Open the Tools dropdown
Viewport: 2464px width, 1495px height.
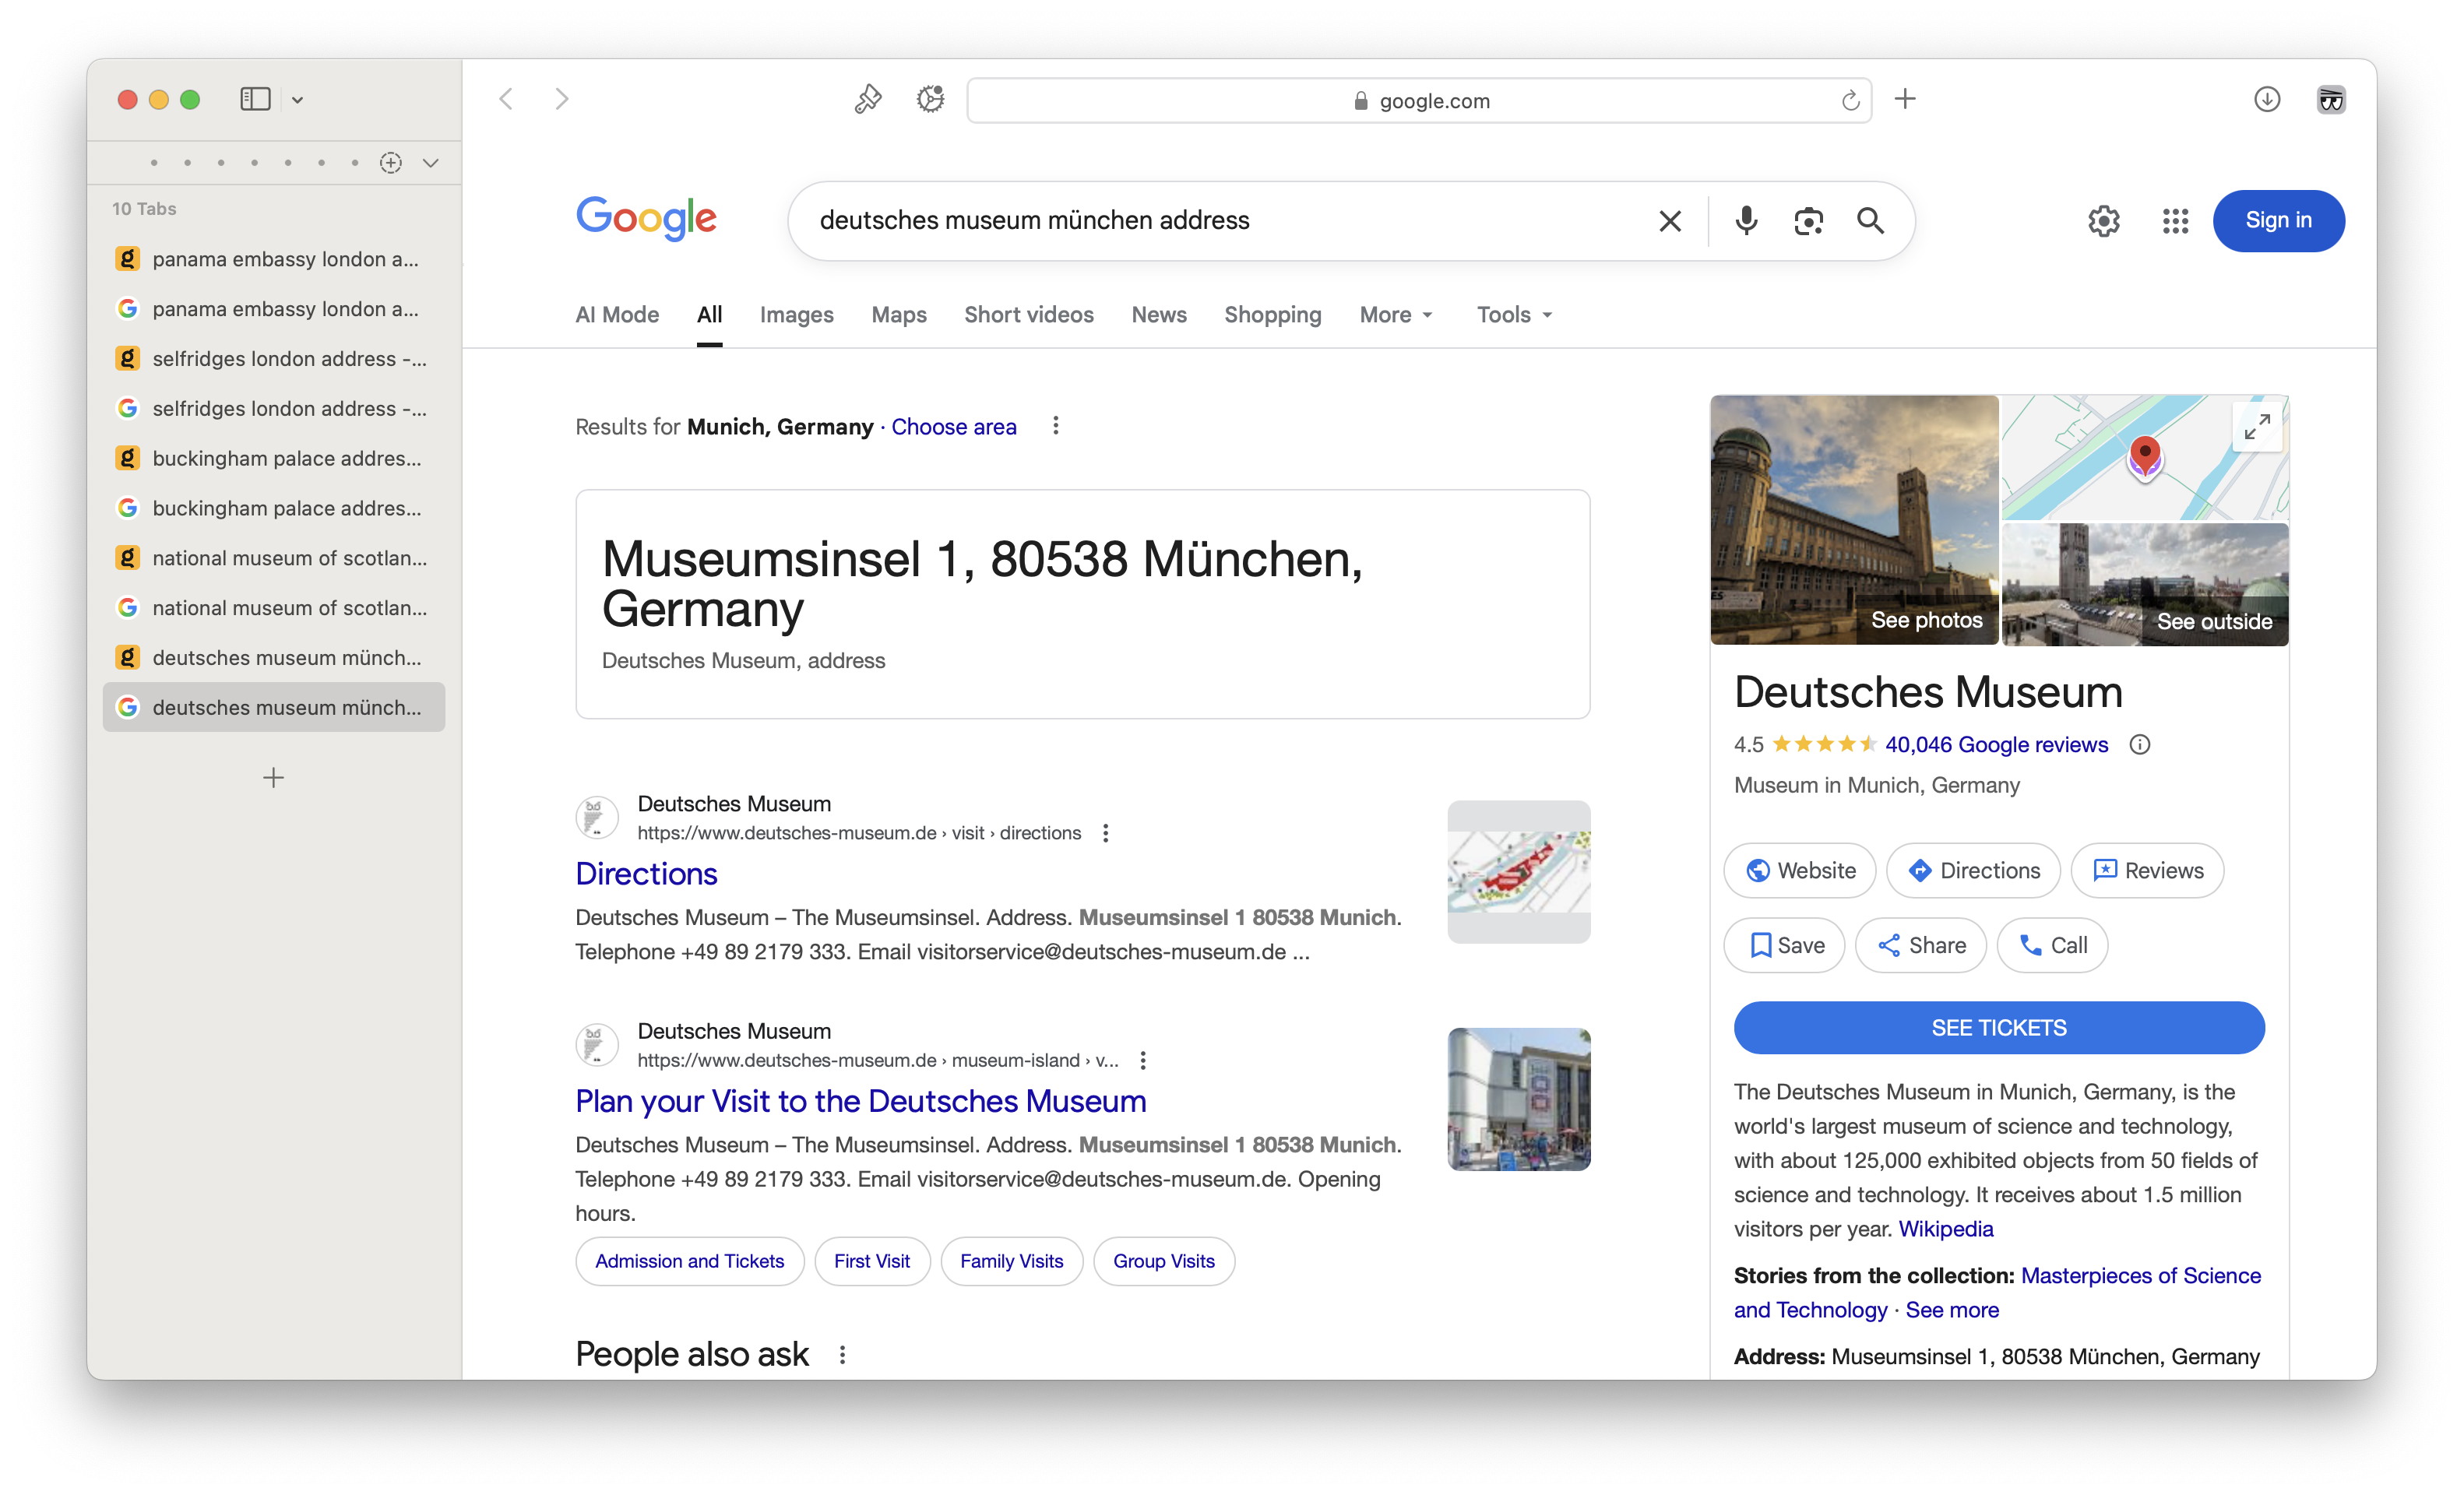(1514, 315)
